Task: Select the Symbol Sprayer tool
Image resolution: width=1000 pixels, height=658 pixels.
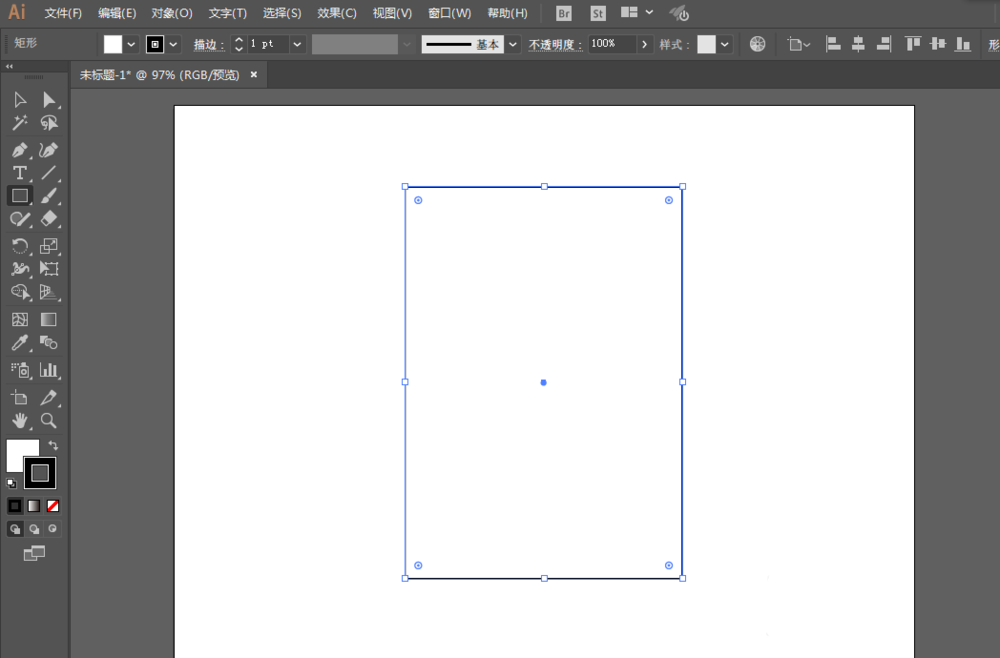Action: 20,370
